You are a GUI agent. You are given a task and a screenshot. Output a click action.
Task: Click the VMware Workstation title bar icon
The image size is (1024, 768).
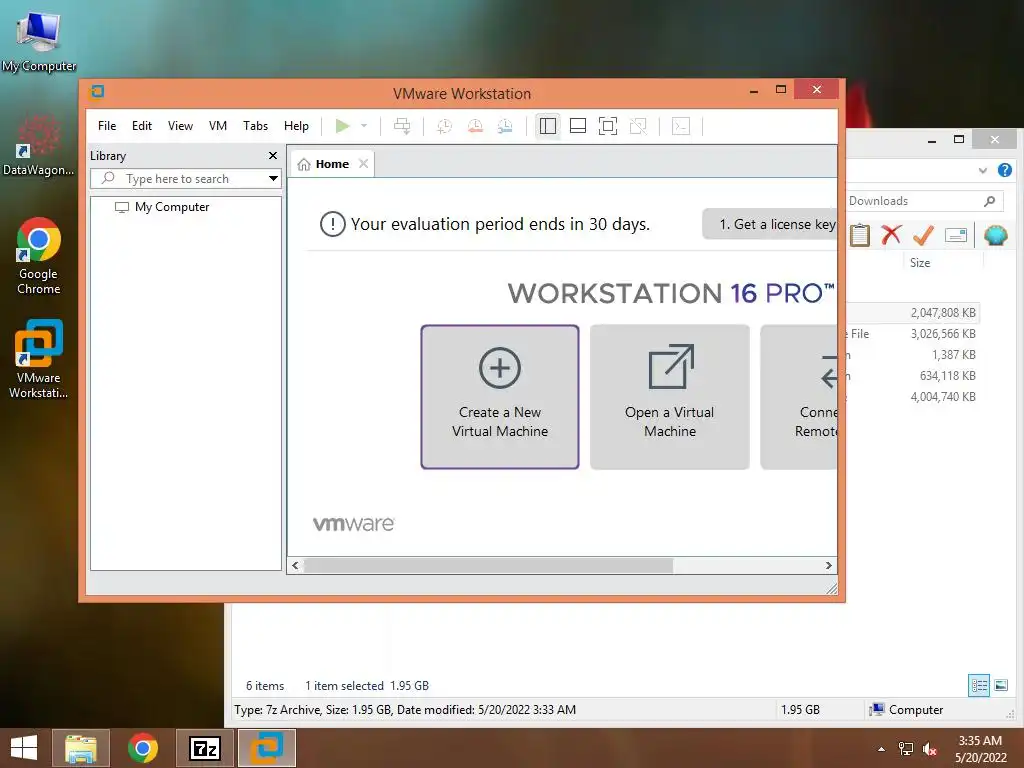point(97,91)
